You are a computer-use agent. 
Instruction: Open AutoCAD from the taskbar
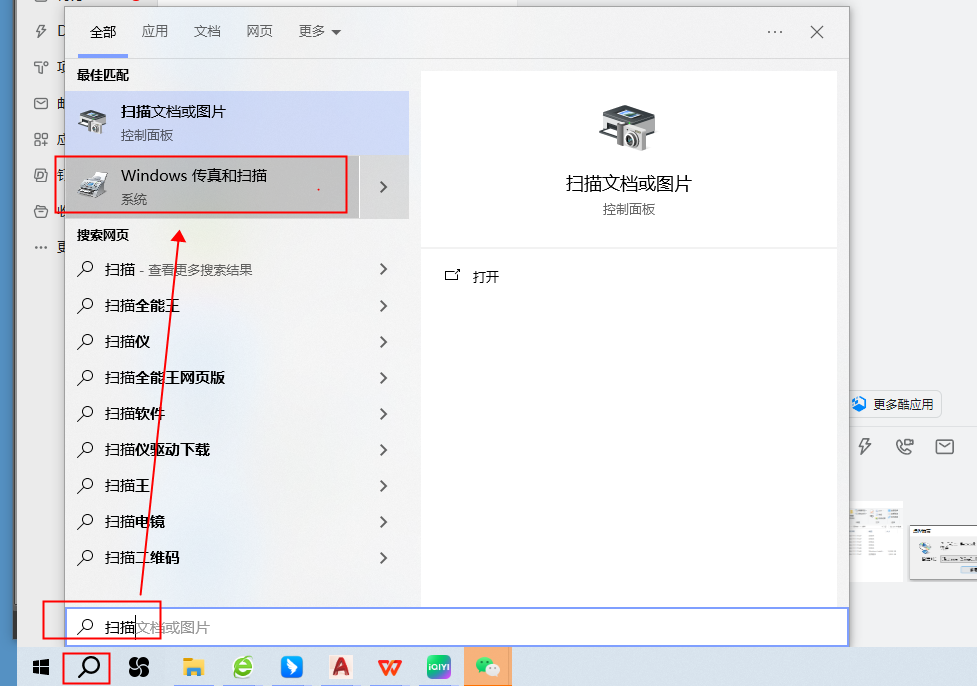click(x=341, y=666)
